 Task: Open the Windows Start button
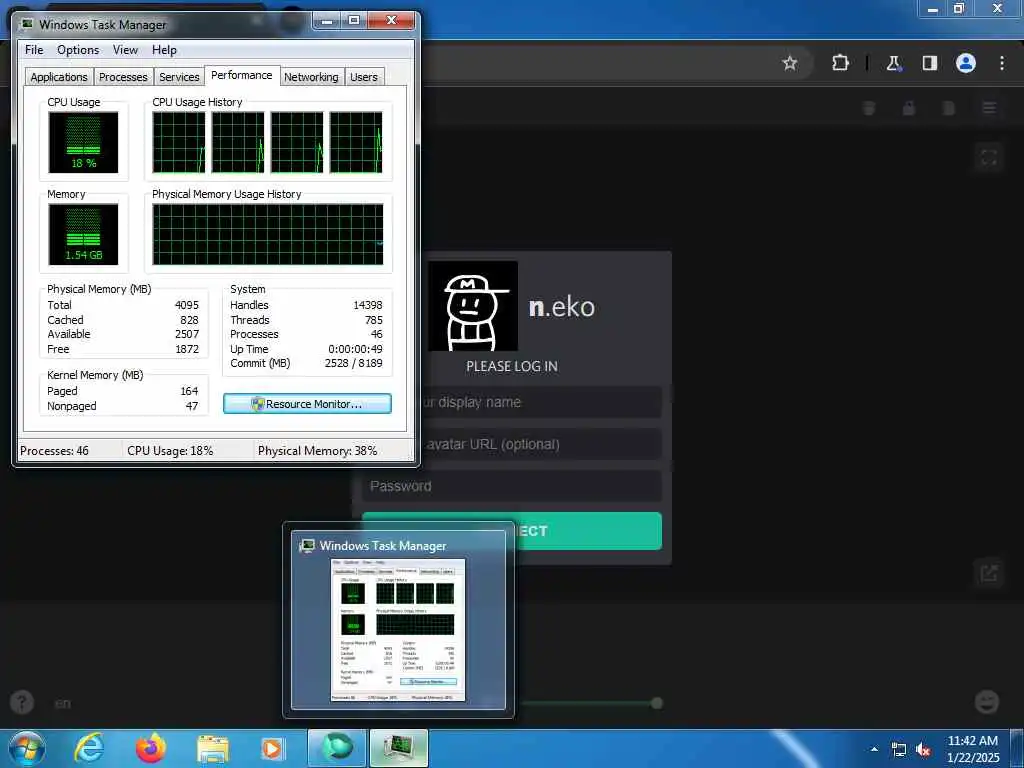(x=27, y=748)
